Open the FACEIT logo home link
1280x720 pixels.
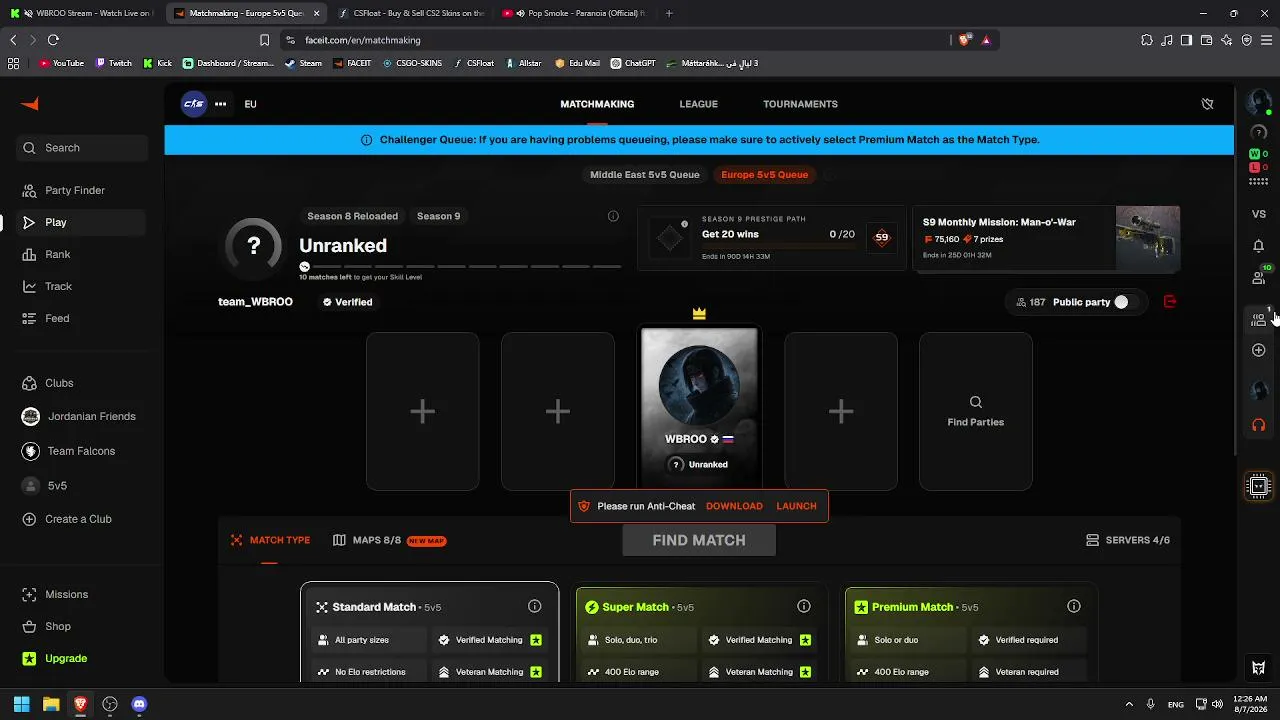[x=30, y=104]
